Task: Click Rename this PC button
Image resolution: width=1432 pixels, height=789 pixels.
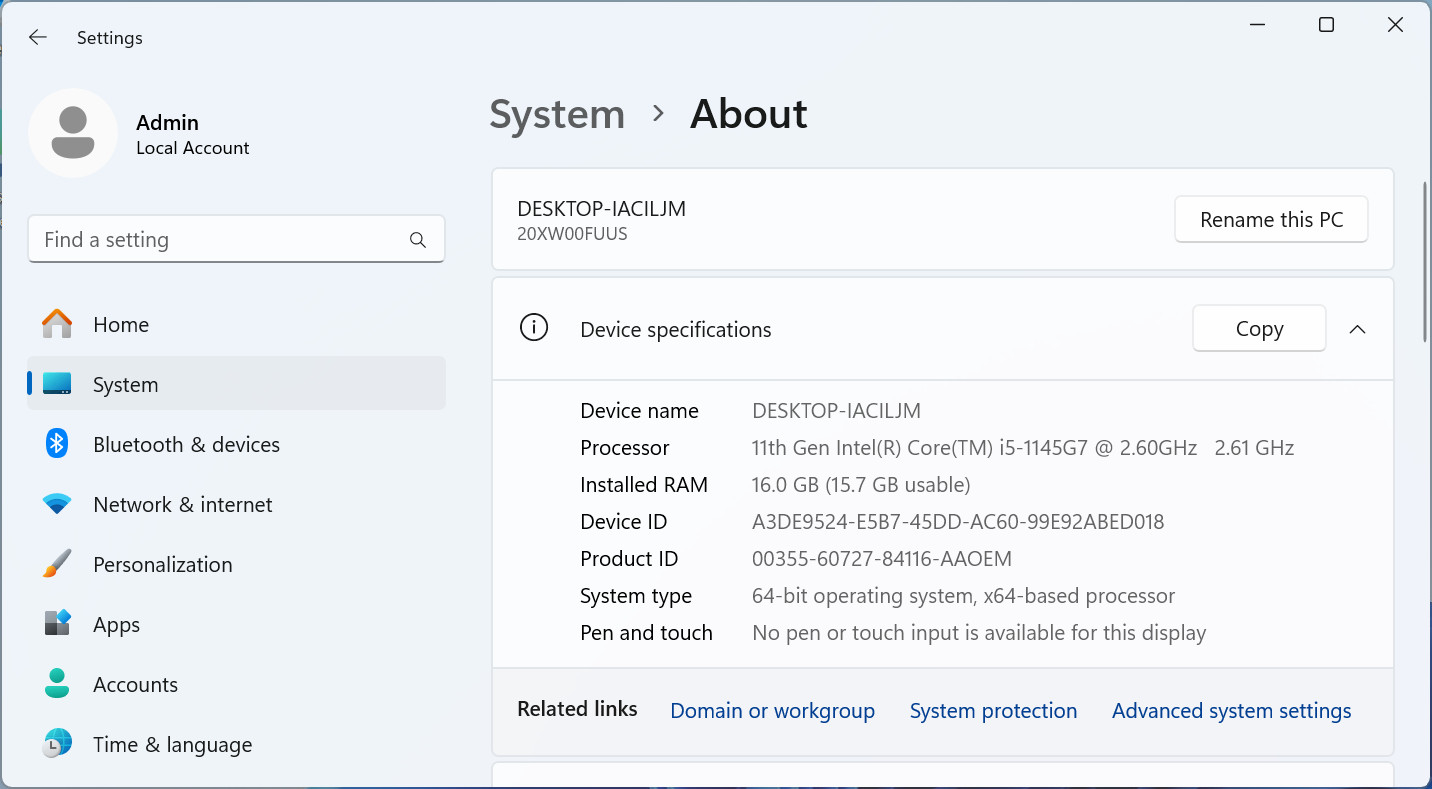Action: point(1271,220)
